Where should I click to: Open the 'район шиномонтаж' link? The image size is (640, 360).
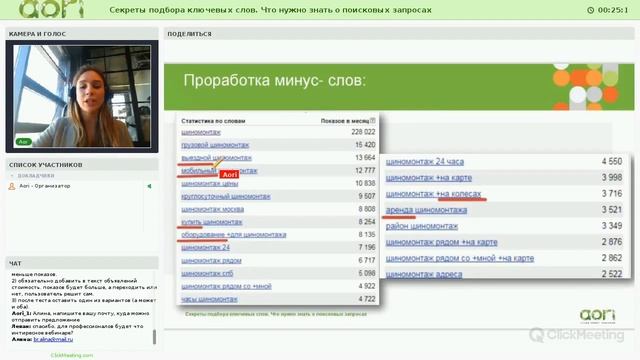click(422, 226)
